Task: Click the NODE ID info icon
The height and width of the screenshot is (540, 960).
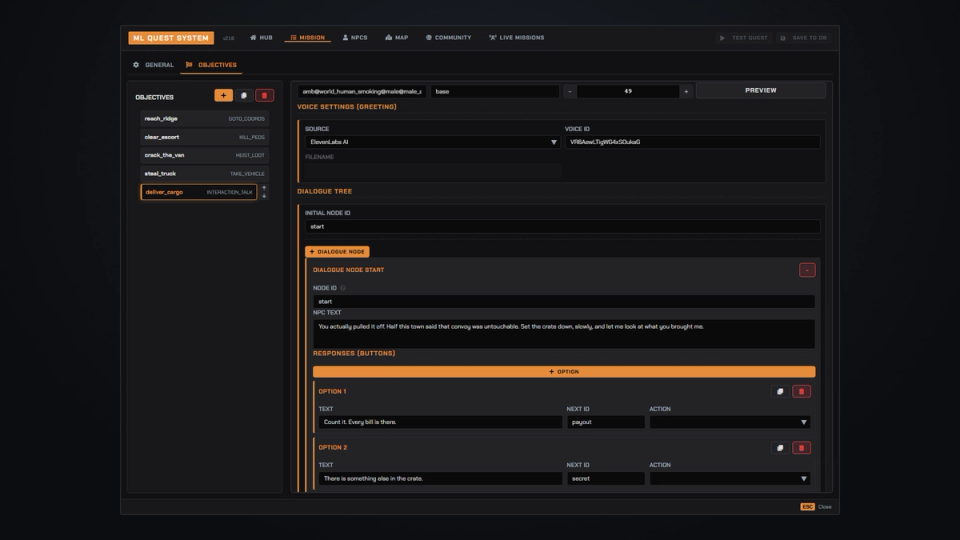Action: [343, 288]
